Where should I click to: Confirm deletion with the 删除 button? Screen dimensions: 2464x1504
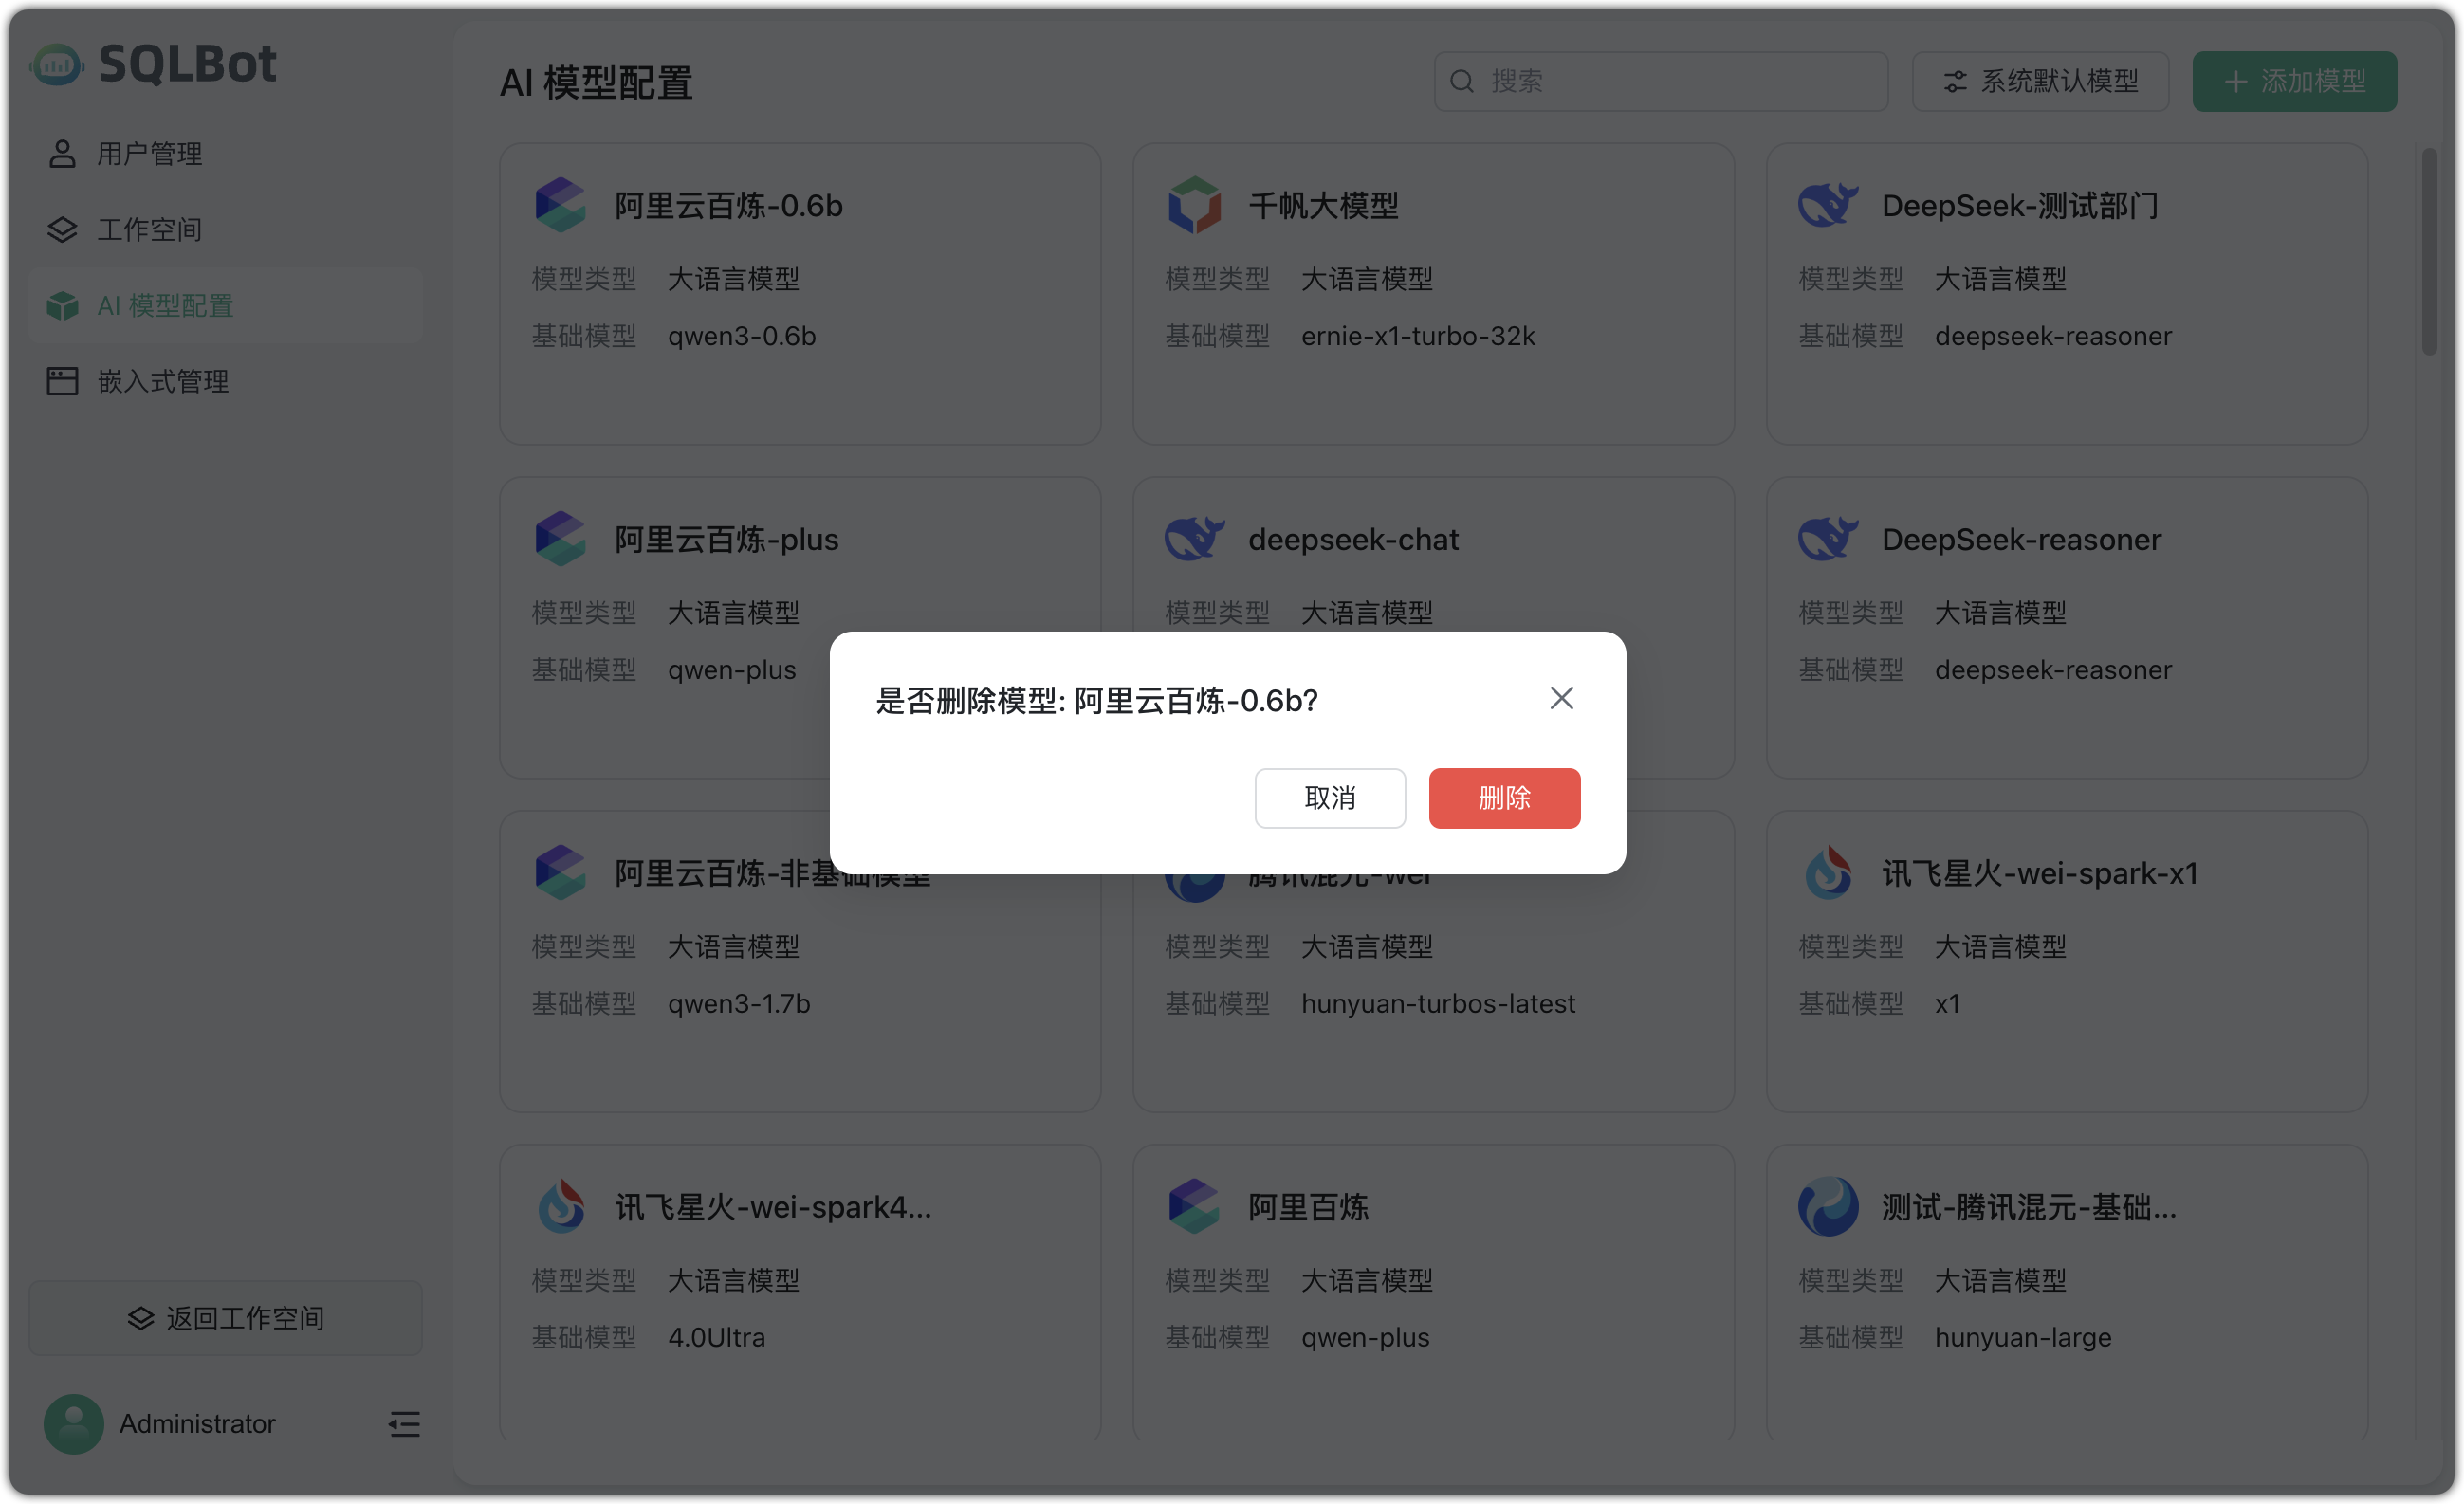click(1504, 798)
